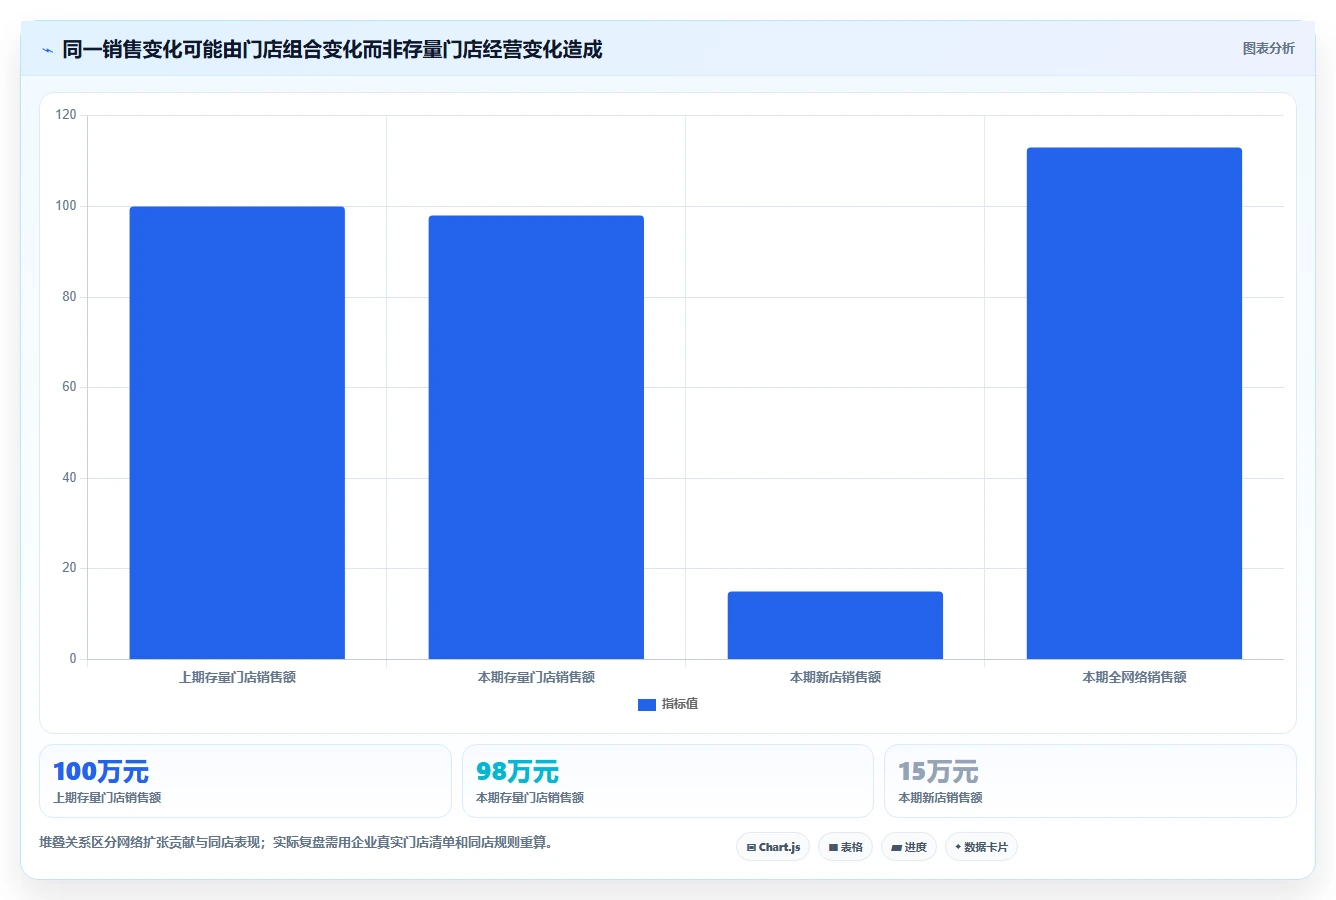Viewport: 1336px width, 900px height.
Task: Click y-axis tick value 120
Action: [x=66, y=115]
